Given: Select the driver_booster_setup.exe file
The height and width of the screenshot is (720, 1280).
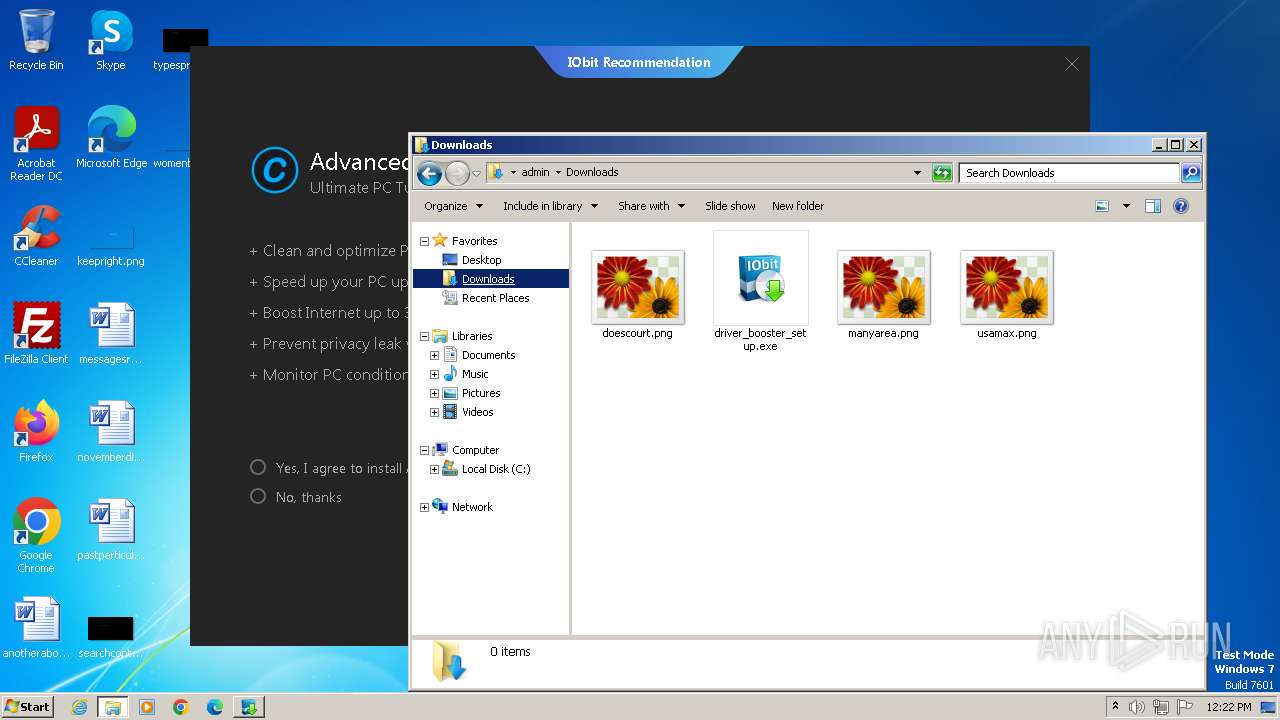Looking at the screenshot, I should 761,291.
